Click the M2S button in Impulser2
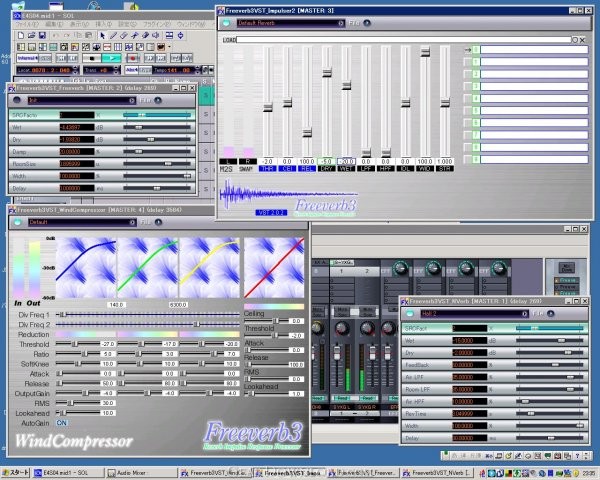The height and width of the screenshot is (480, 600). pyautogui.click(x=226, y=169)
